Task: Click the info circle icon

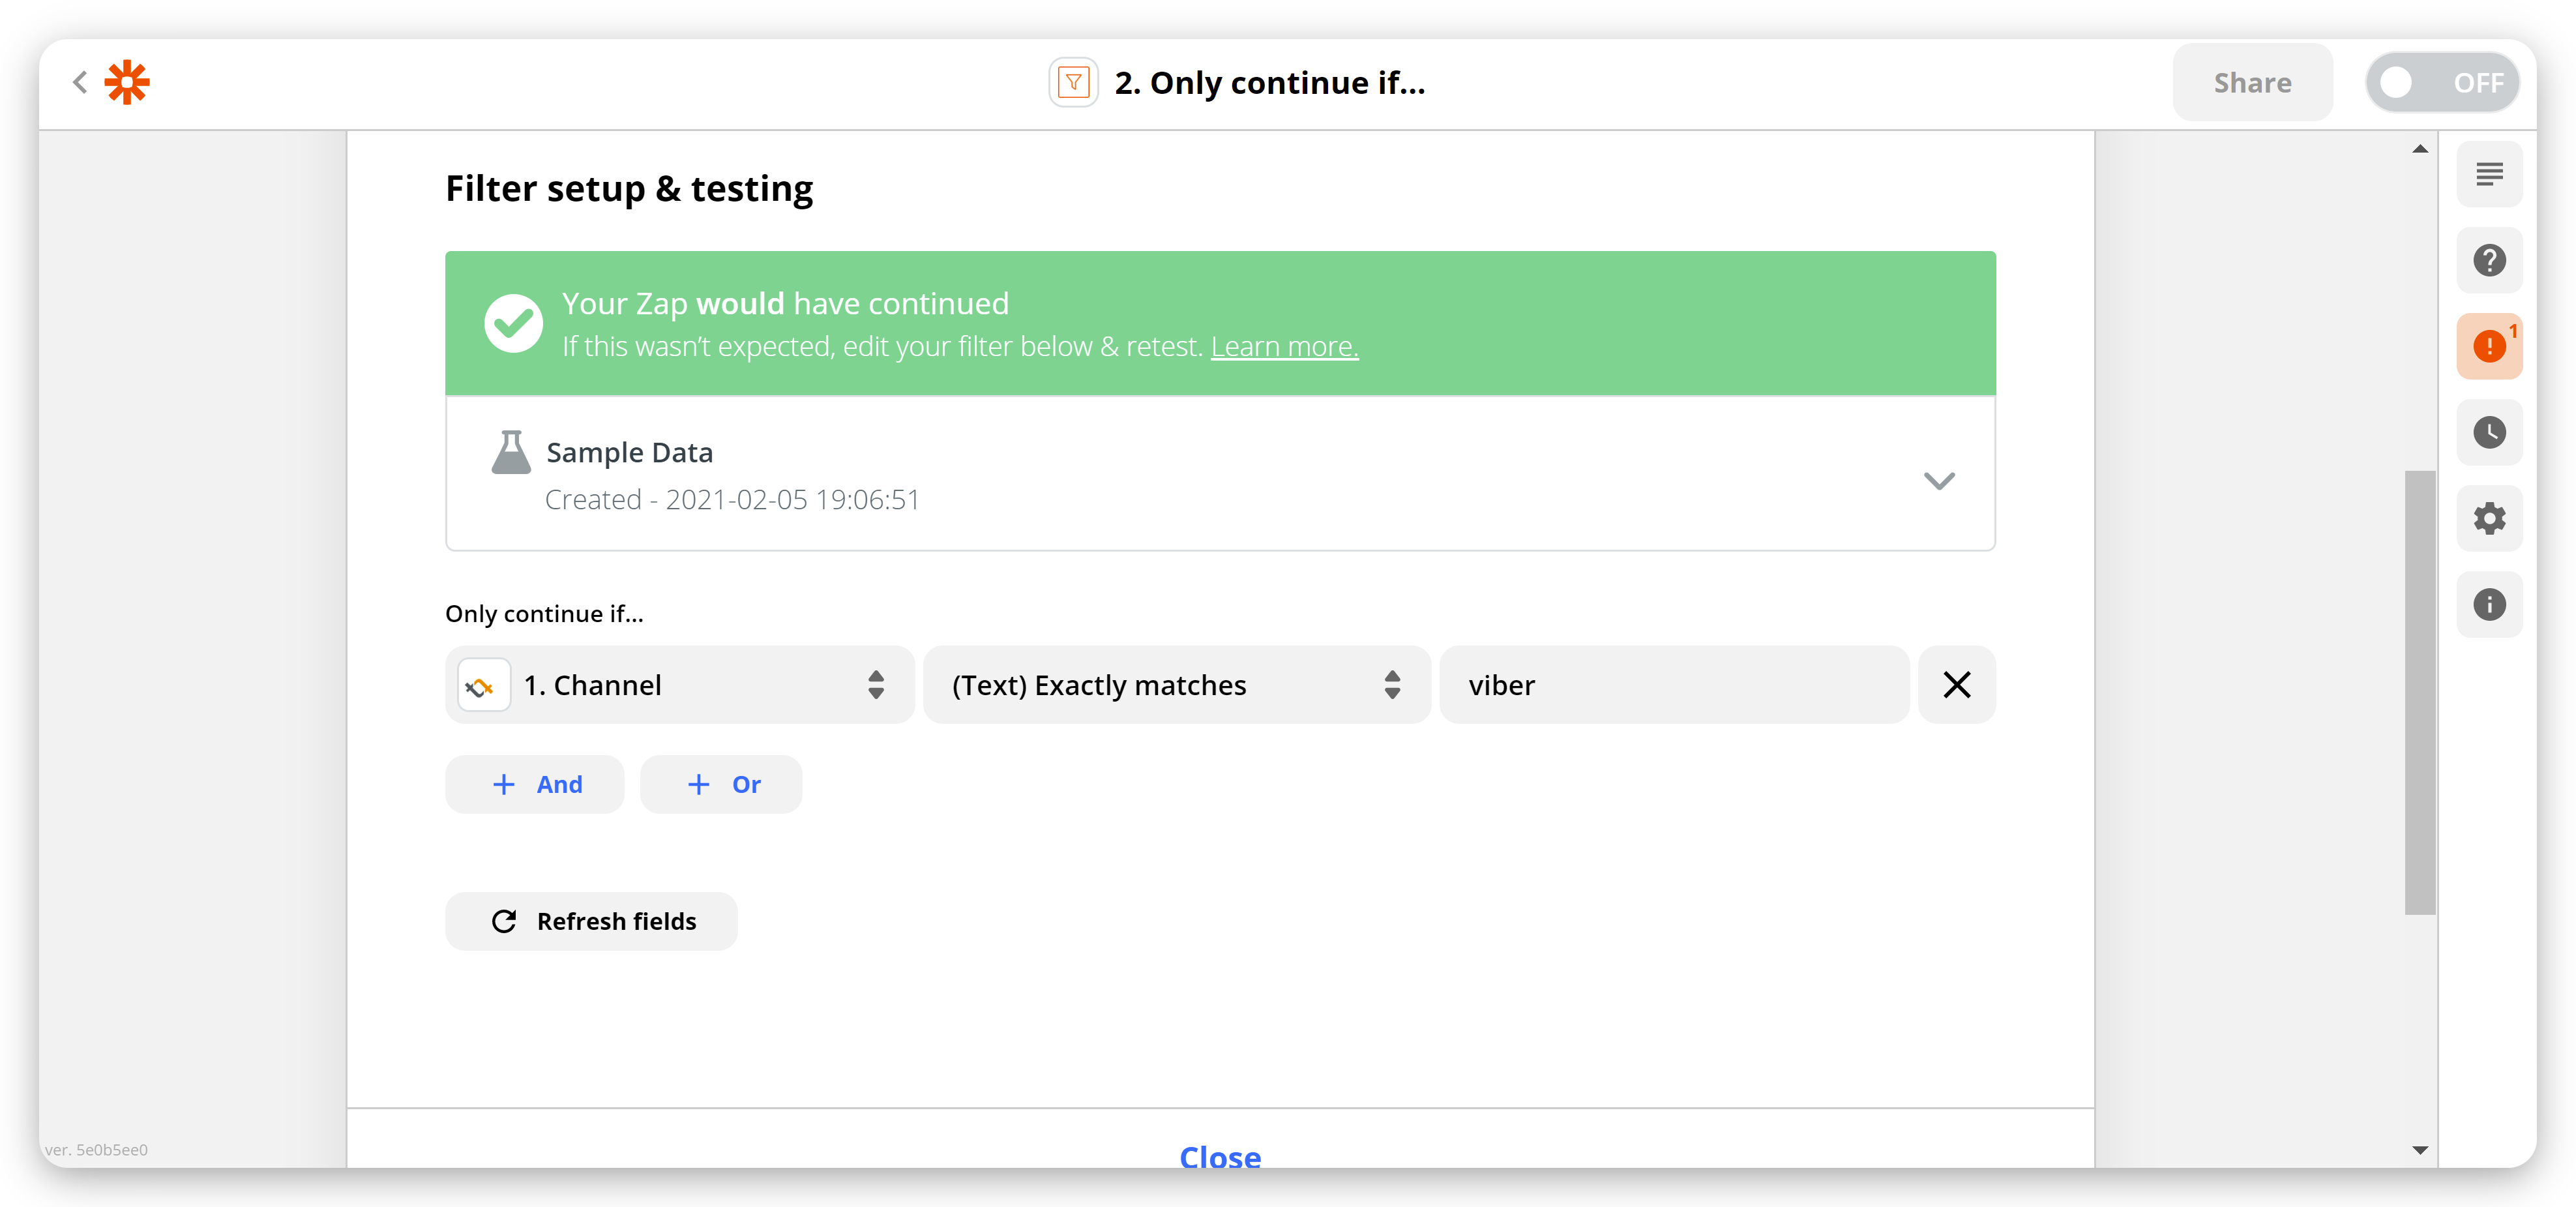Action: click(2492, 604)
